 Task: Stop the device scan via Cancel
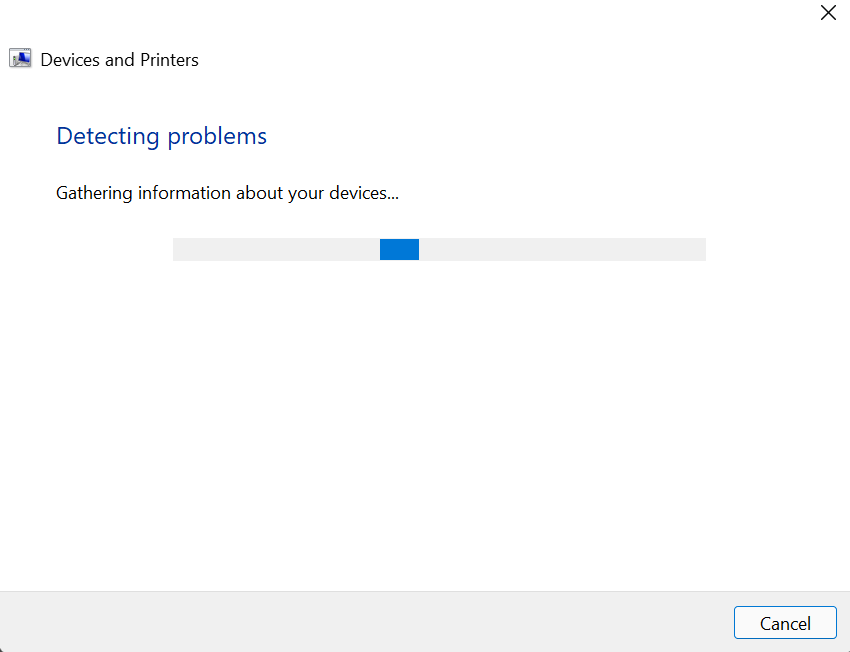click(785, 623)
